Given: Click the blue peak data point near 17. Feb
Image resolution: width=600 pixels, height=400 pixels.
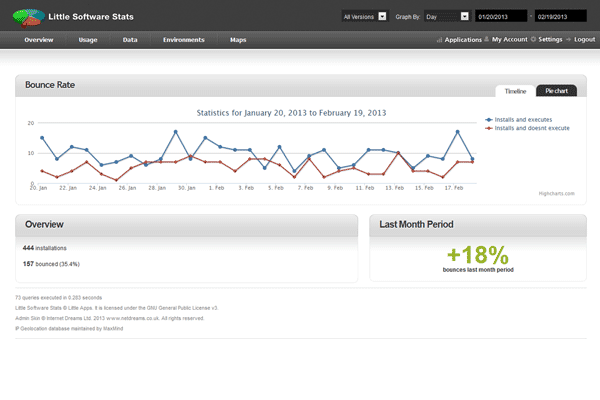Looking at the screenshot, I should coord(458,132).
